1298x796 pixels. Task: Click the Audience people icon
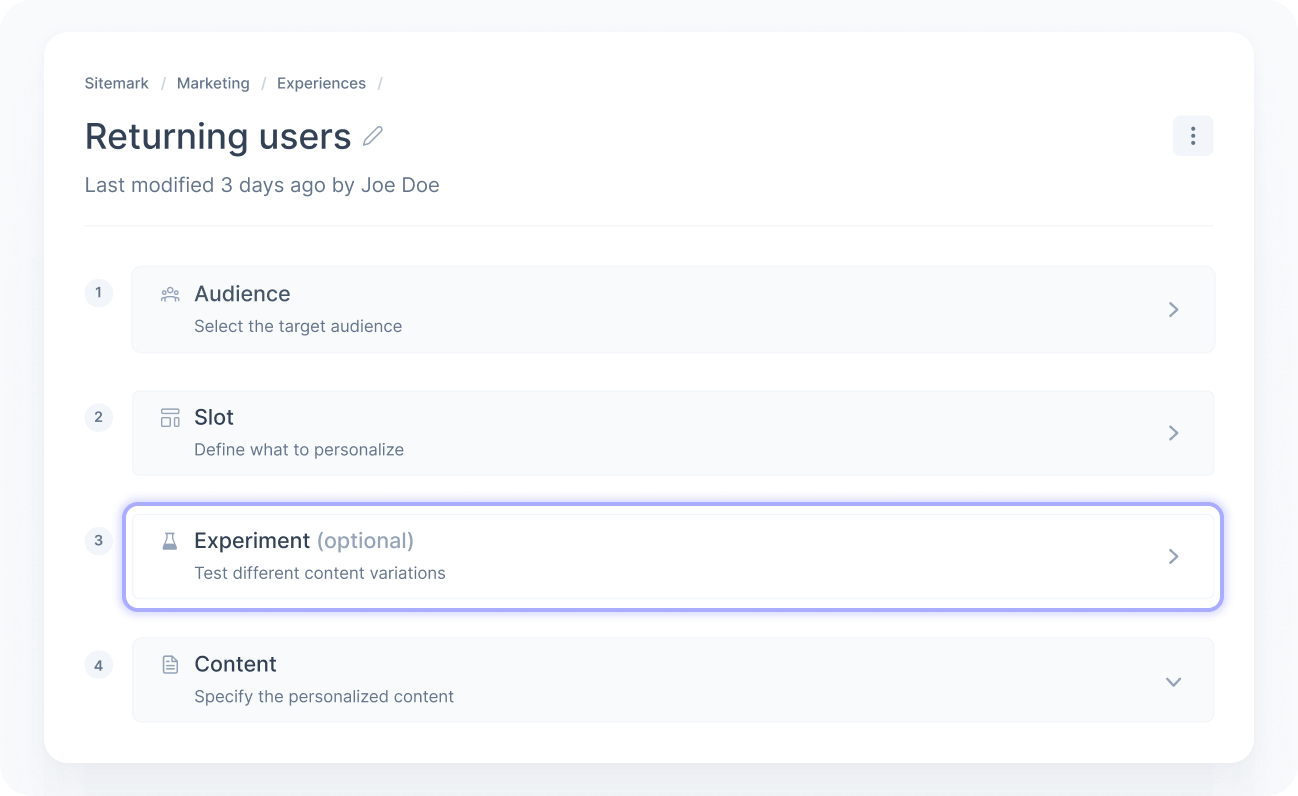click(169, 293)
